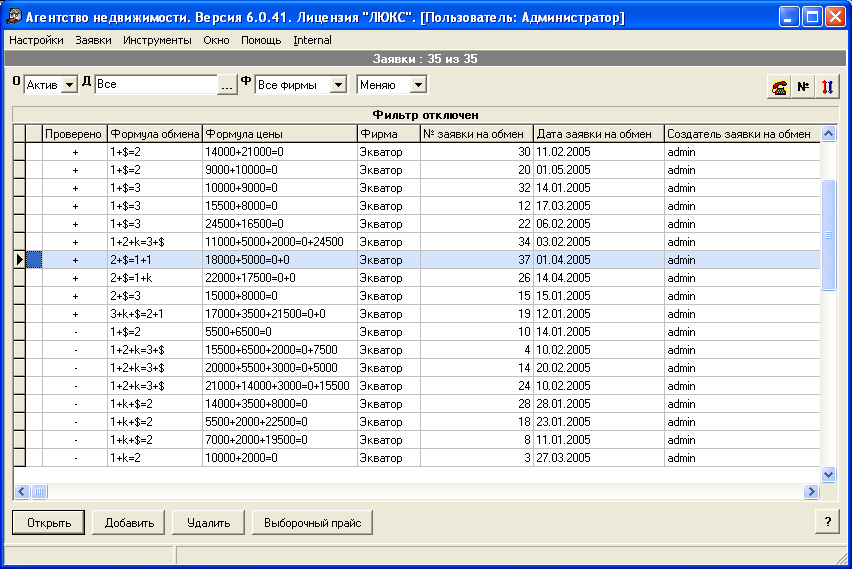This screenshot has width=852, height=569.
Task: Click the horizontal scrollbar thumb
Action: click(39, 491)
